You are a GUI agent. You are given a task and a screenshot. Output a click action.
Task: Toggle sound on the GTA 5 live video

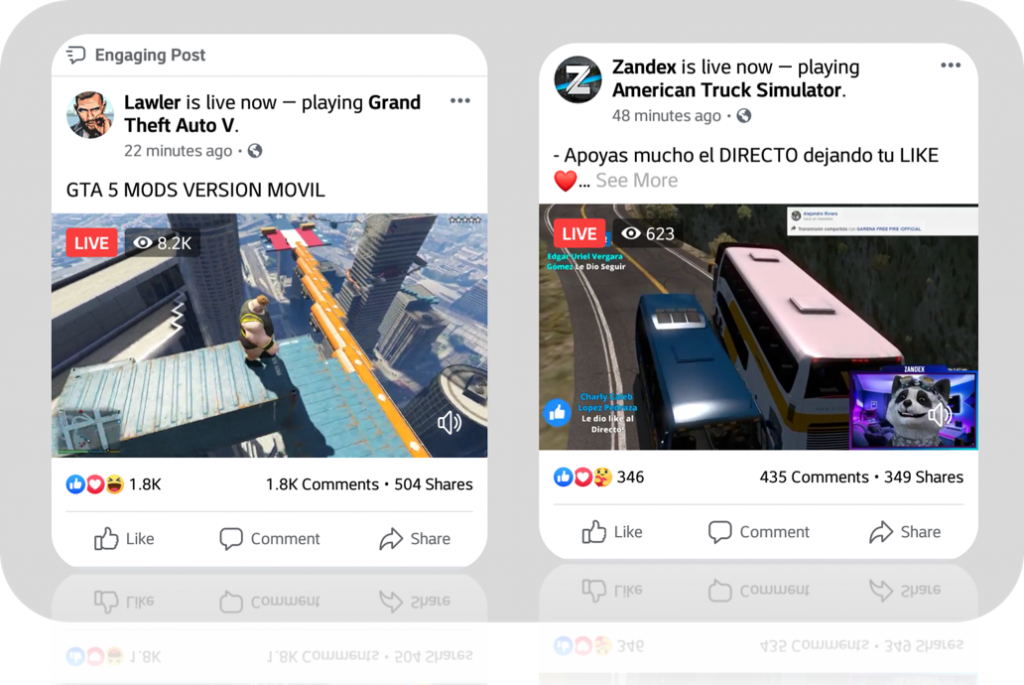[449, 422]
